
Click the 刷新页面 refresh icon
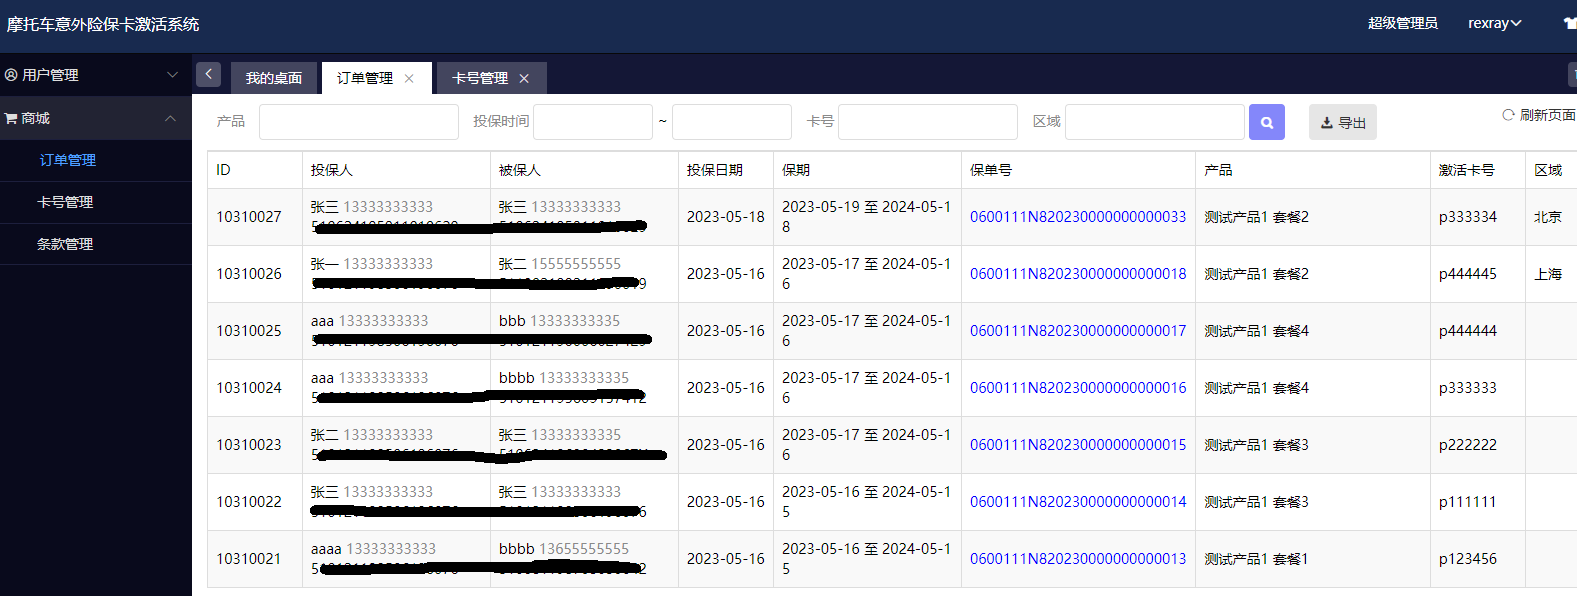1508,115
